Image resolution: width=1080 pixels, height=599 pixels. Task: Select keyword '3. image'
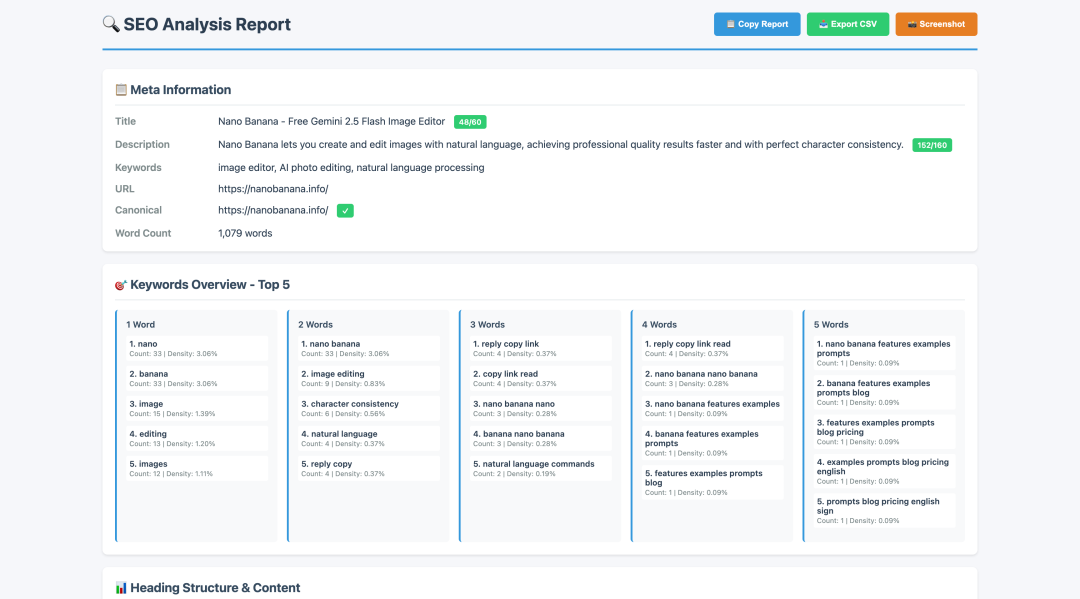(x=197, y=408)
